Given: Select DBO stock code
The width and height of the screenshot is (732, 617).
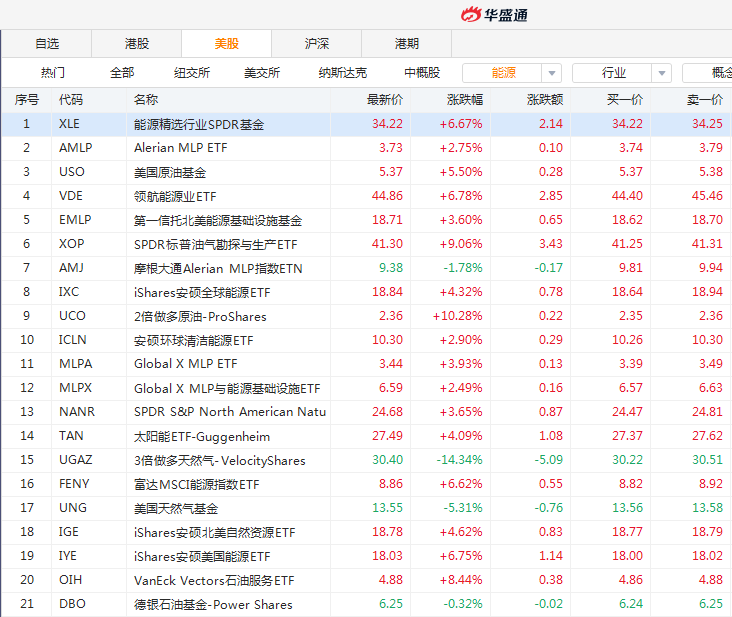Looking at the screenshot, I should [72, 603].
